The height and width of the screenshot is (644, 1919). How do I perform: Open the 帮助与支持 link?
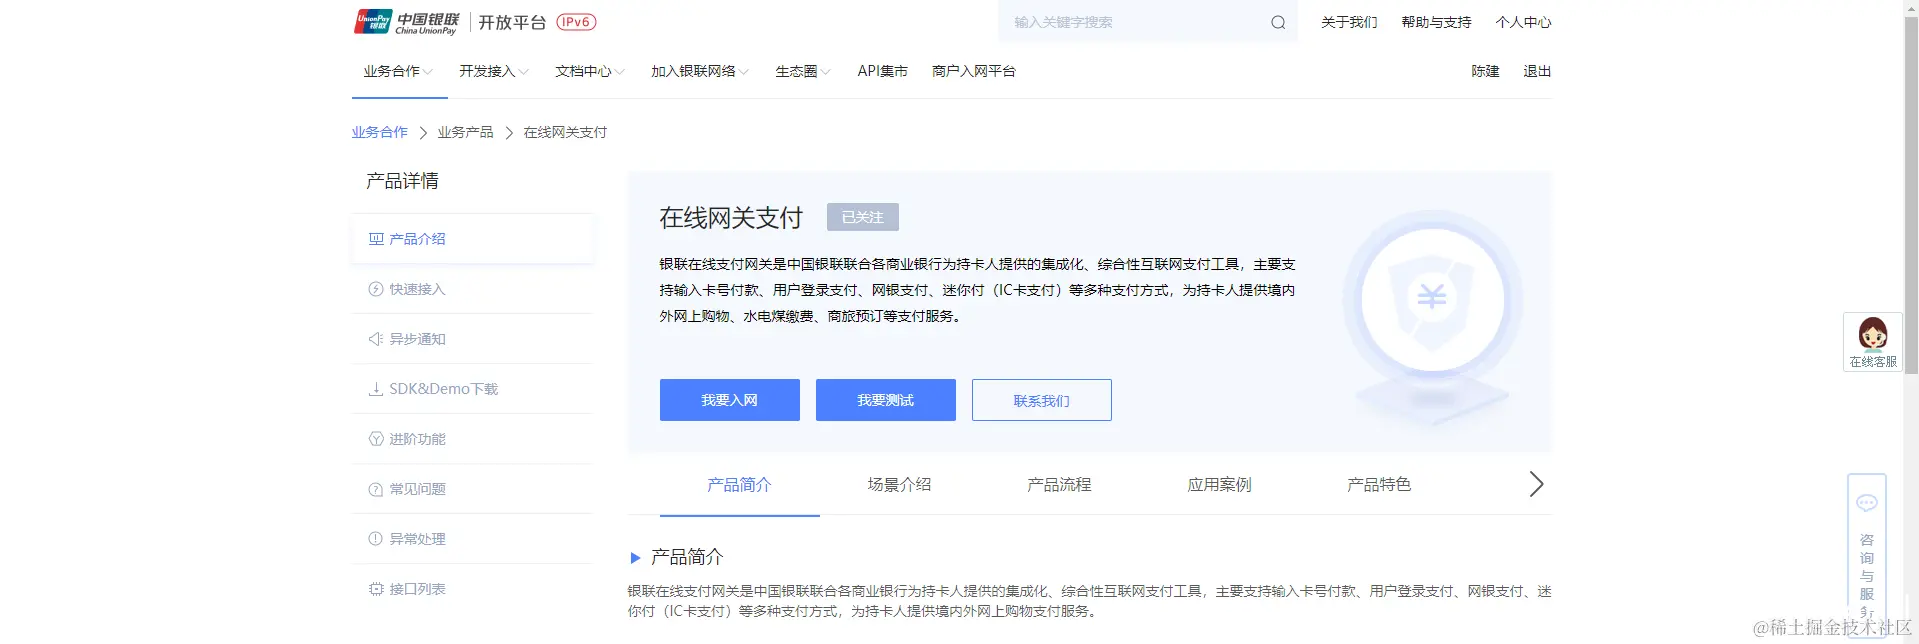coord(1436,22)
